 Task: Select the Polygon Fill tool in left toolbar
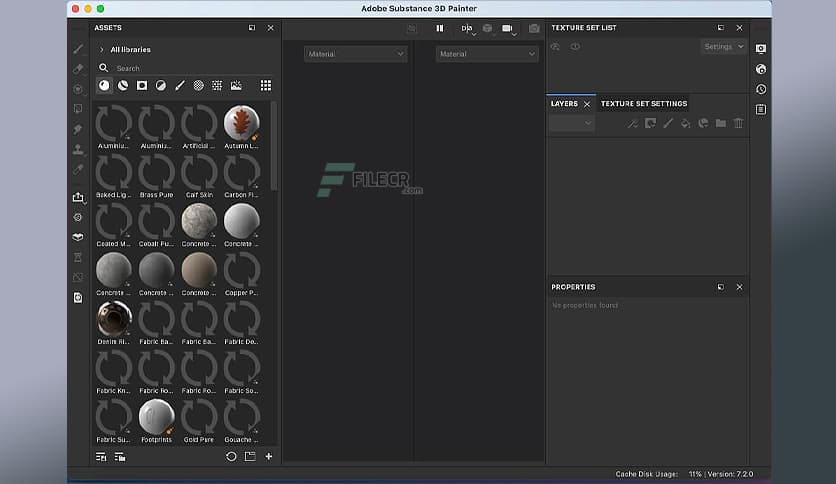78,109
